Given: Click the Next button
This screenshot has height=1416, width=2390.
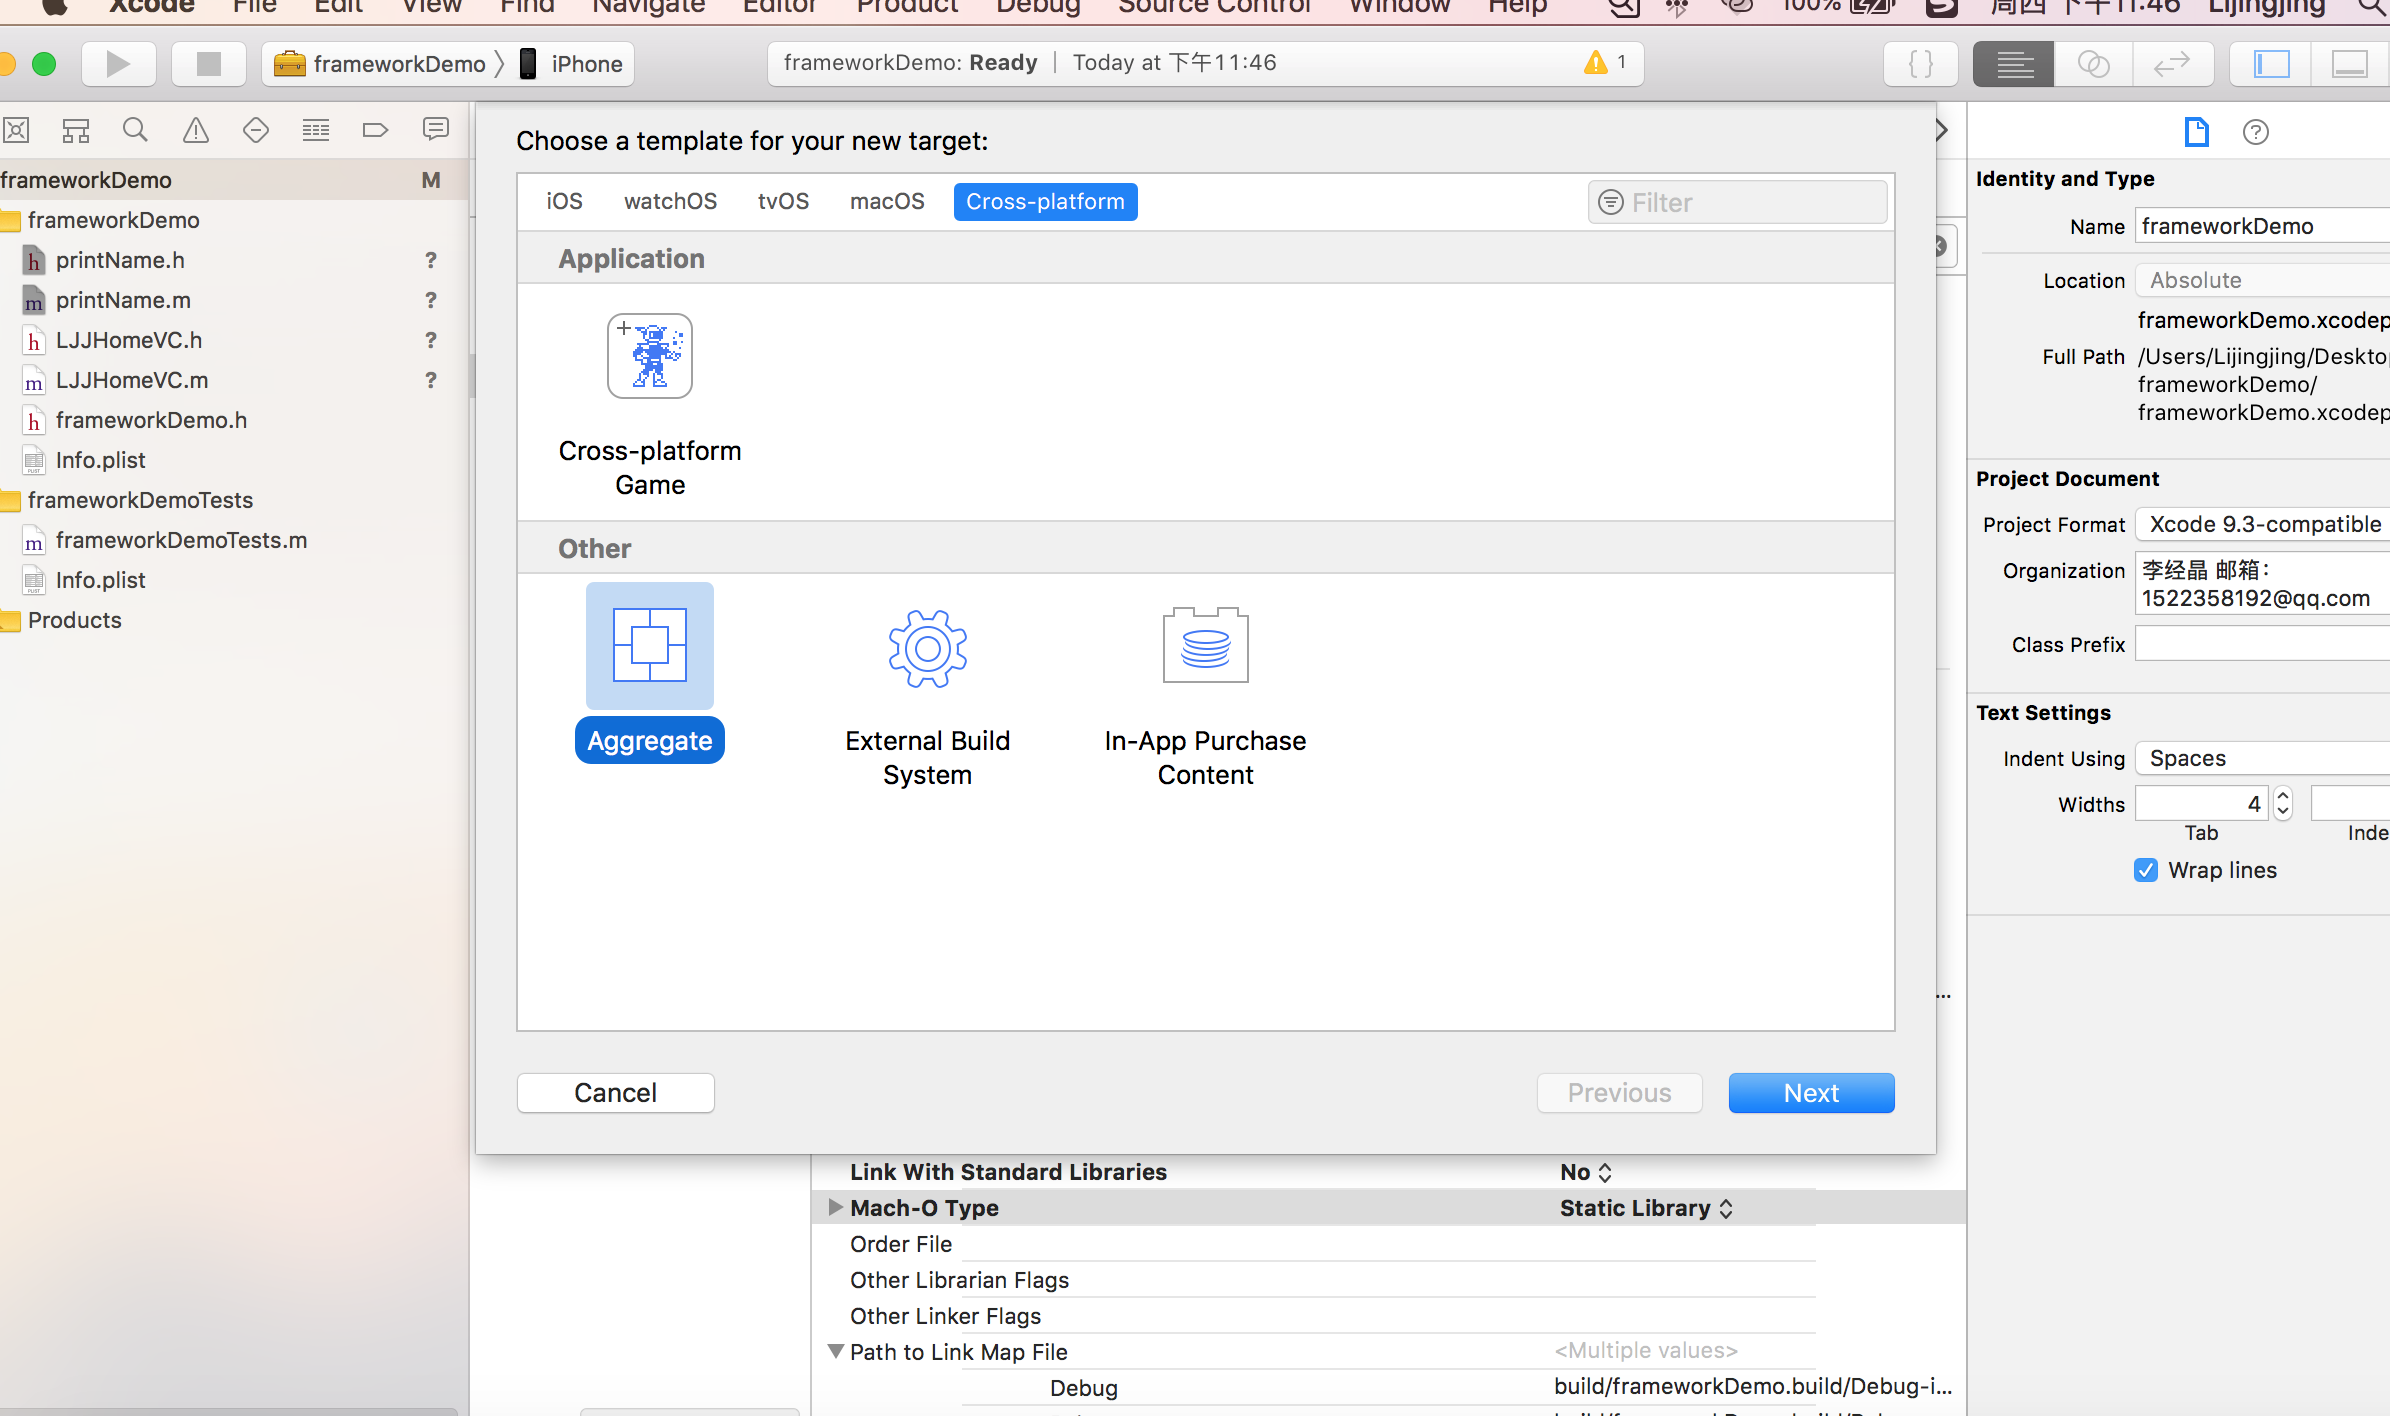Looking at the screenshot, I should click(1810, 1092).
